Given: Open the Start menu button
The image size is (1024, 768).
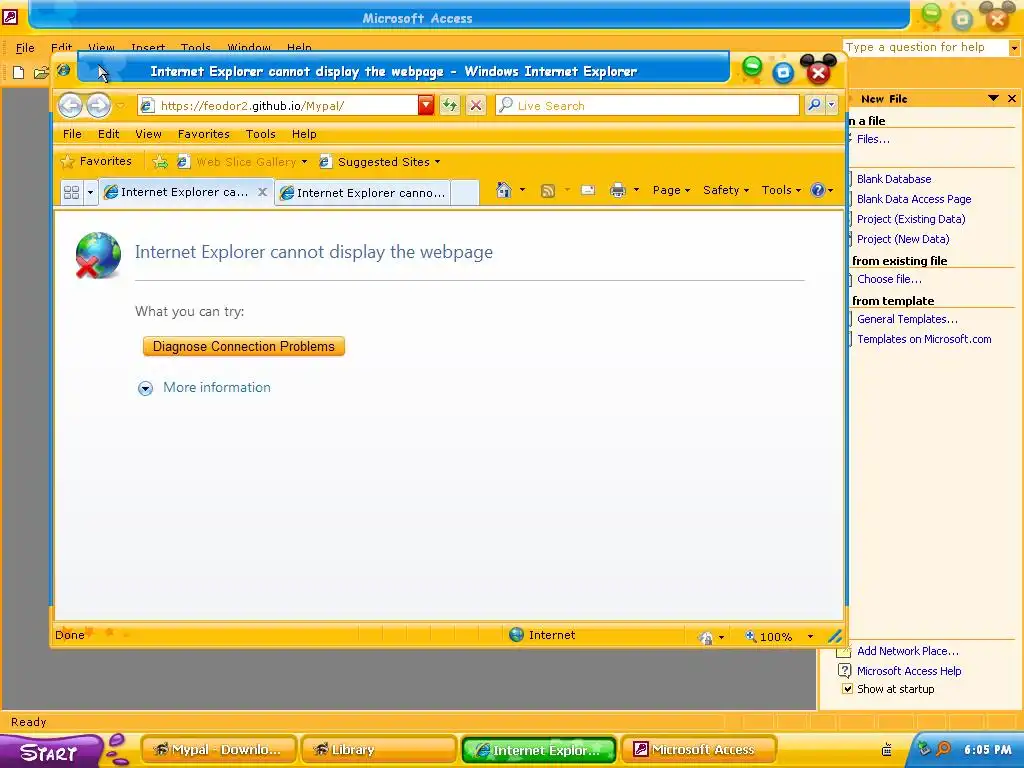Looking at the screenshot, I should click(x=50, y=751).
